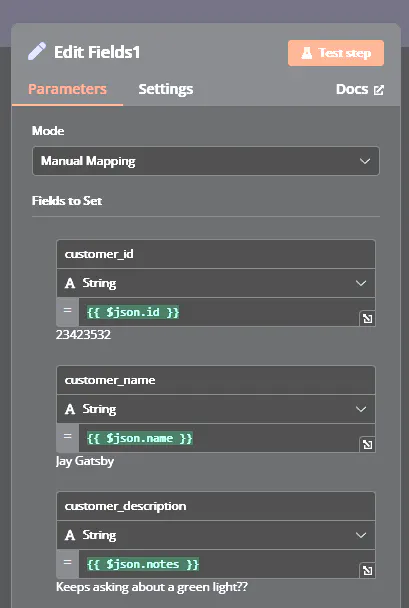Expand the expression editor for $json.id

click(367, 319)
